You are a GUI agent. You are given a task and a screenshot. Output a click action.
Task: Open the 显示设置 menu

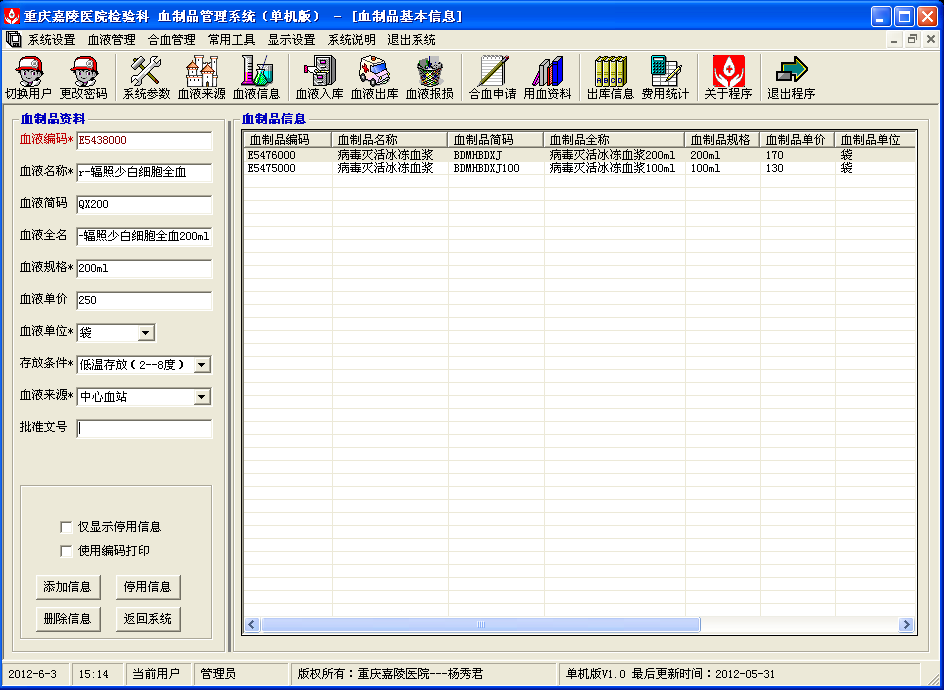(291, 40)
